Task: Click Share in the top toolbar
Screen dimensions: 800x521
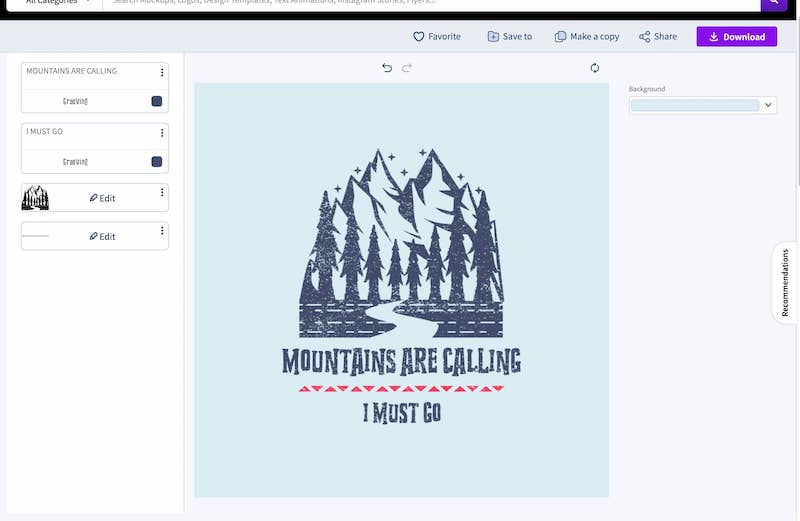Action: tap(658, 37)
